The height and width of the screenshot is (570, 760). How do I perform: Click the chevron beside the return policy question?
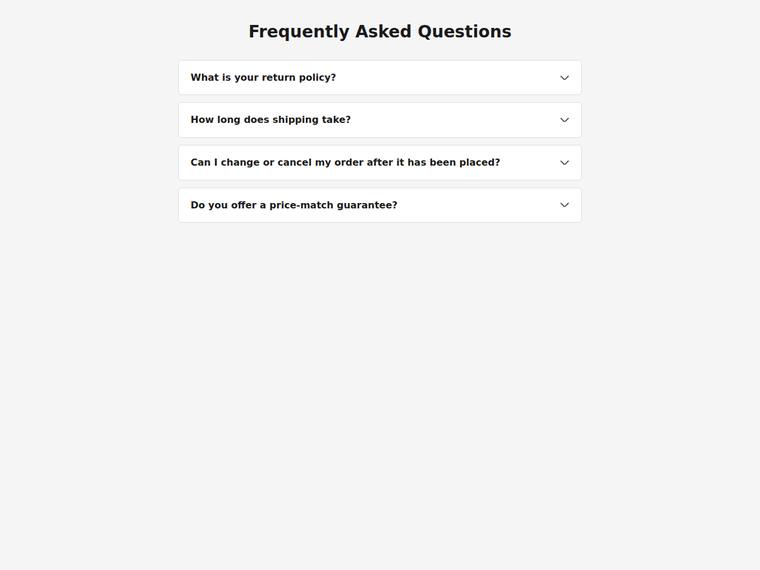564,78
